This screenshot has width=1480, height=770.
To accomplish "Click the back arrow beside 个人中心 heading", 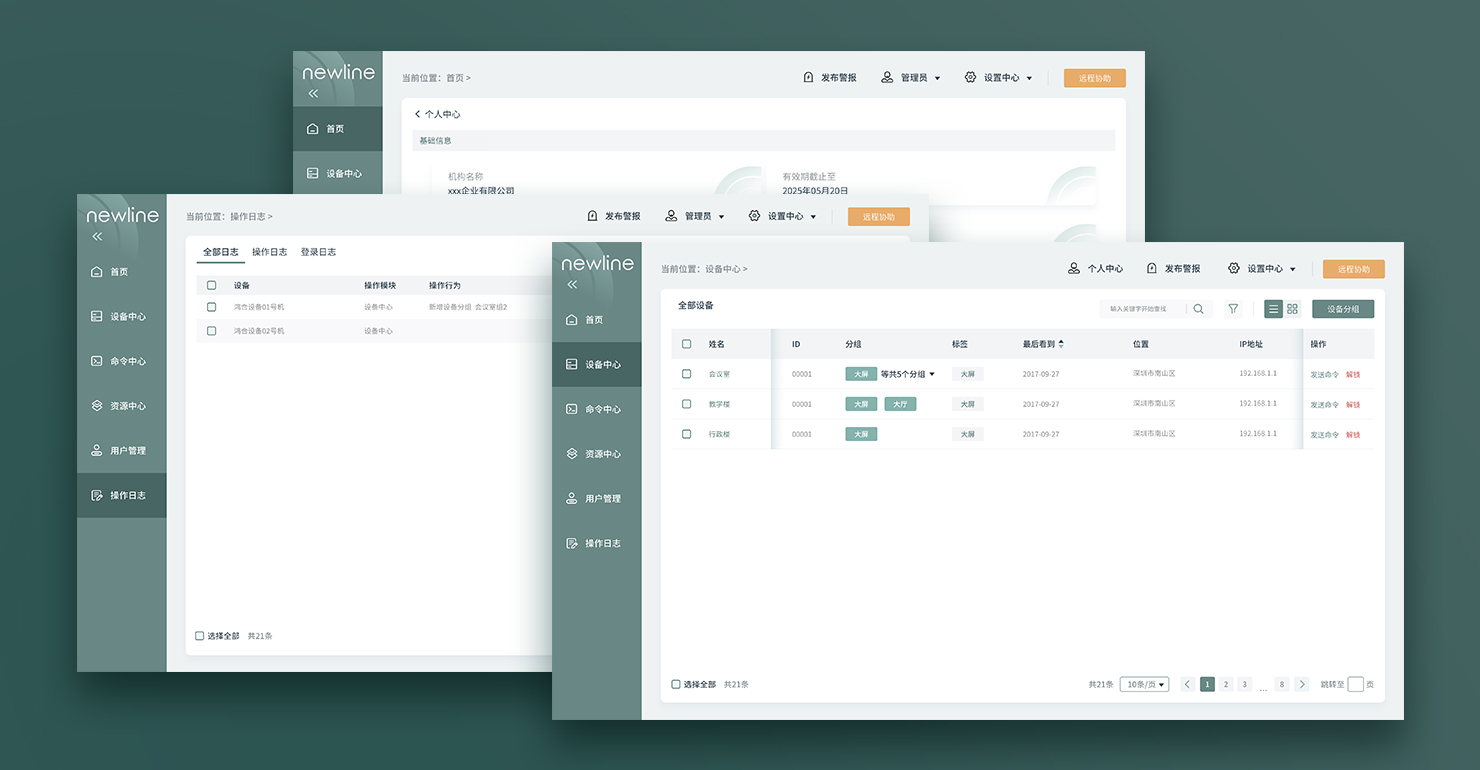I will [x=418, y=114].
